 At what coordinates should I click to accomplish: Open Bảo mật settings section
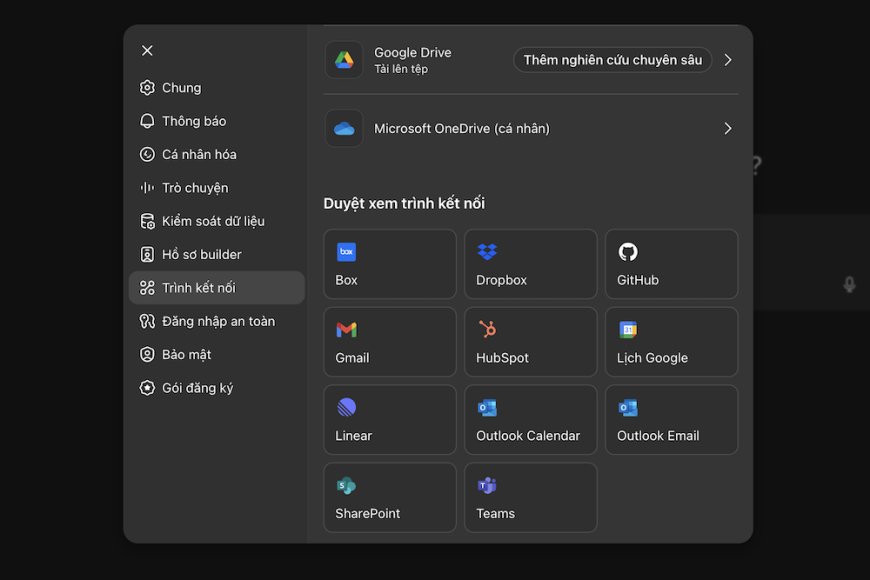click(x=186, y=355)
